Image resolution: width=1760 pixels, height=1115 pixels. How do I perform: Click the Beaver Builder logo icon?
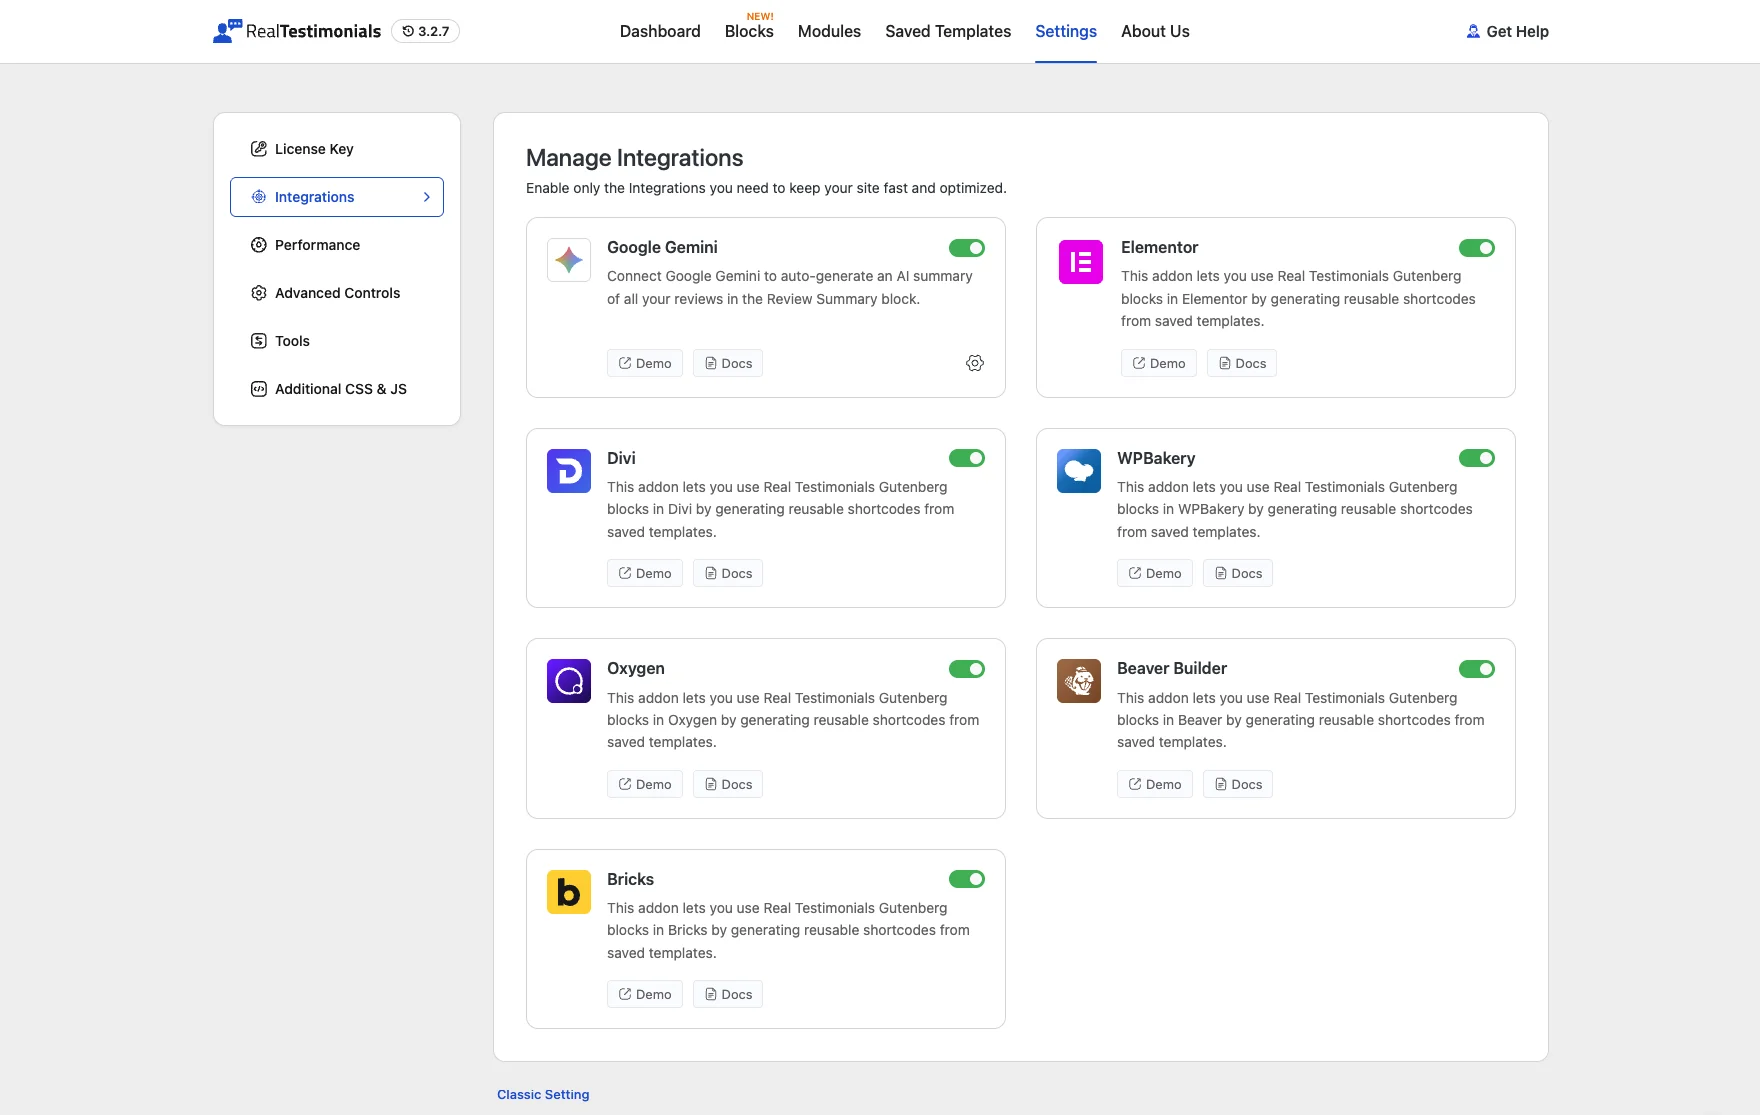pos(1079,681)
